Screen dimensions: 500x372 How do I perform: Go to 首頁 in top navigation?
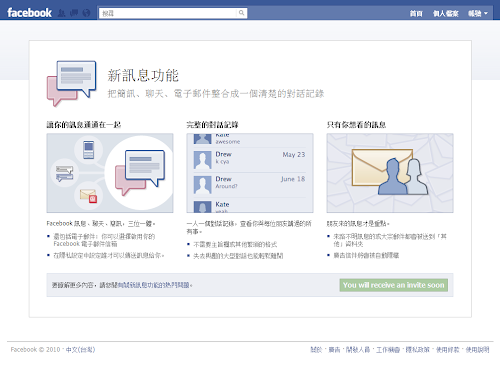pos(416,13)
